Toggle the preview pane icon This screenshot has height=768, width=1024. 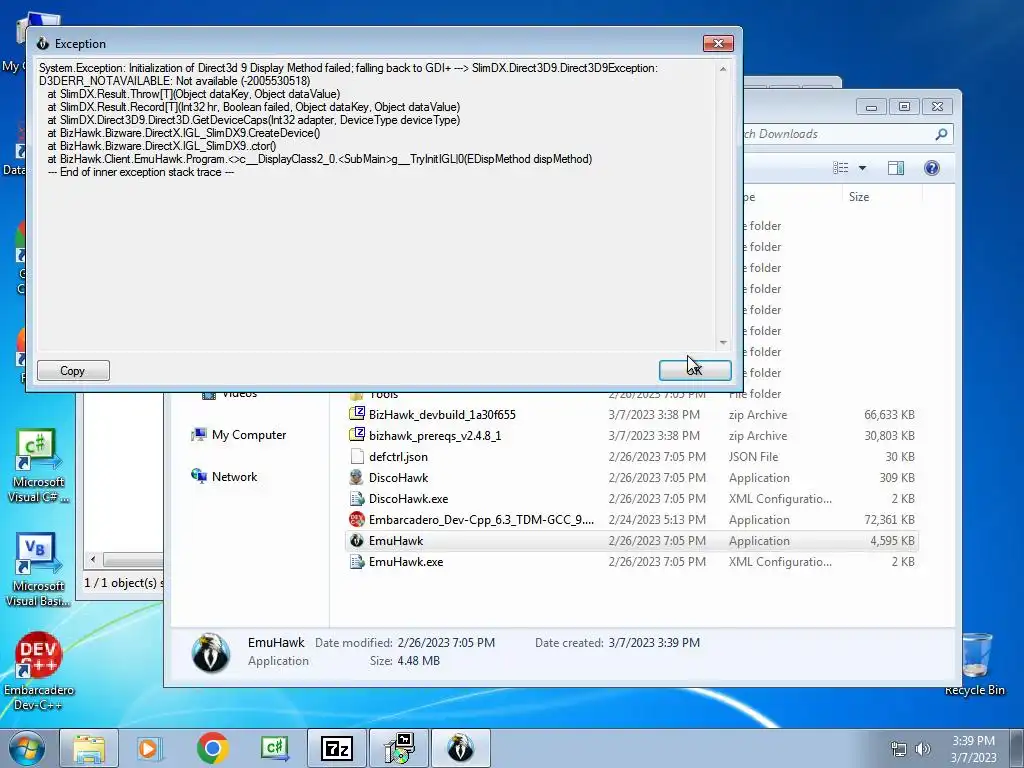[x=895, y=168]
